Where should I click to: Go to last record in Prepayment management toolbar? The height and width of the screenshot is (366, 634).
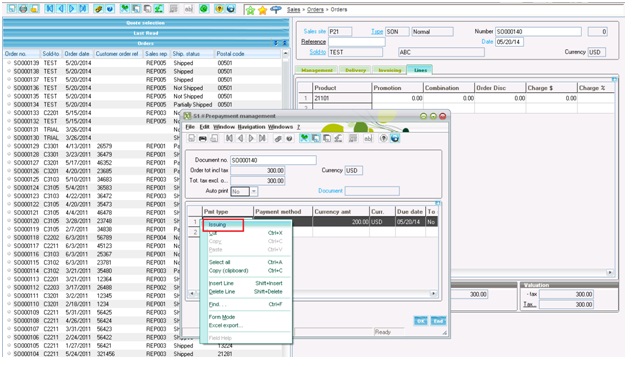(262, 138)
